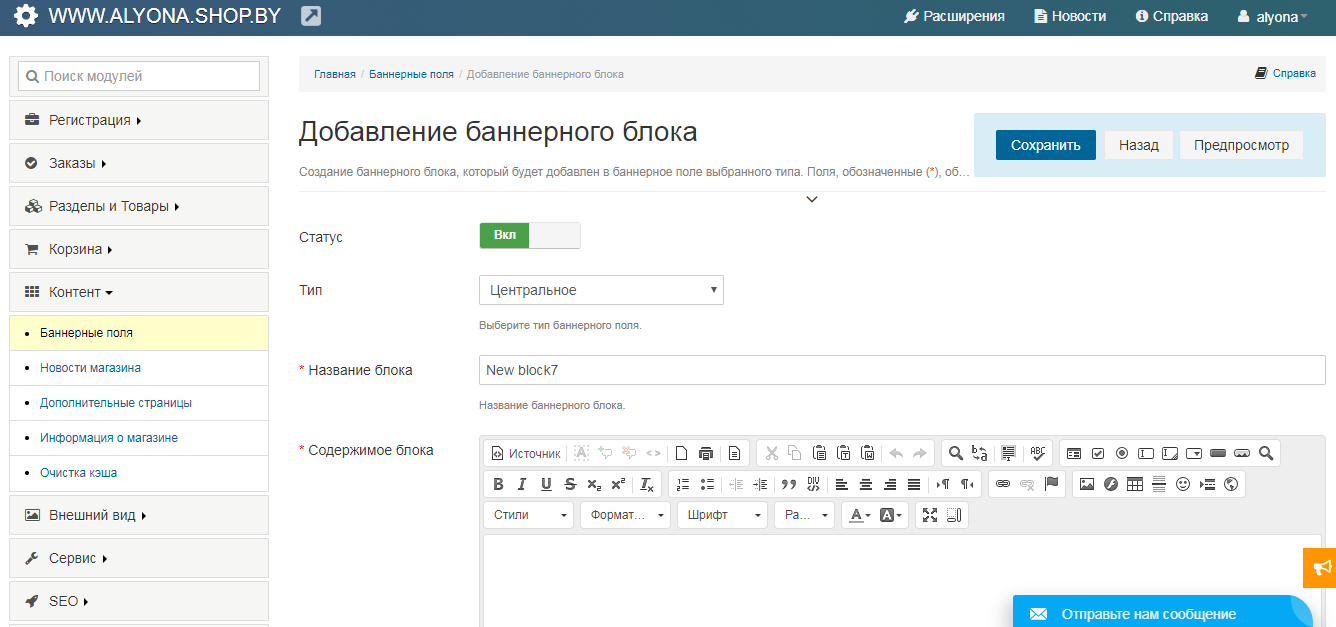Toggle the Статус switch off
Viewport: 1336px width, 627px height.
[x=530, y=236]
